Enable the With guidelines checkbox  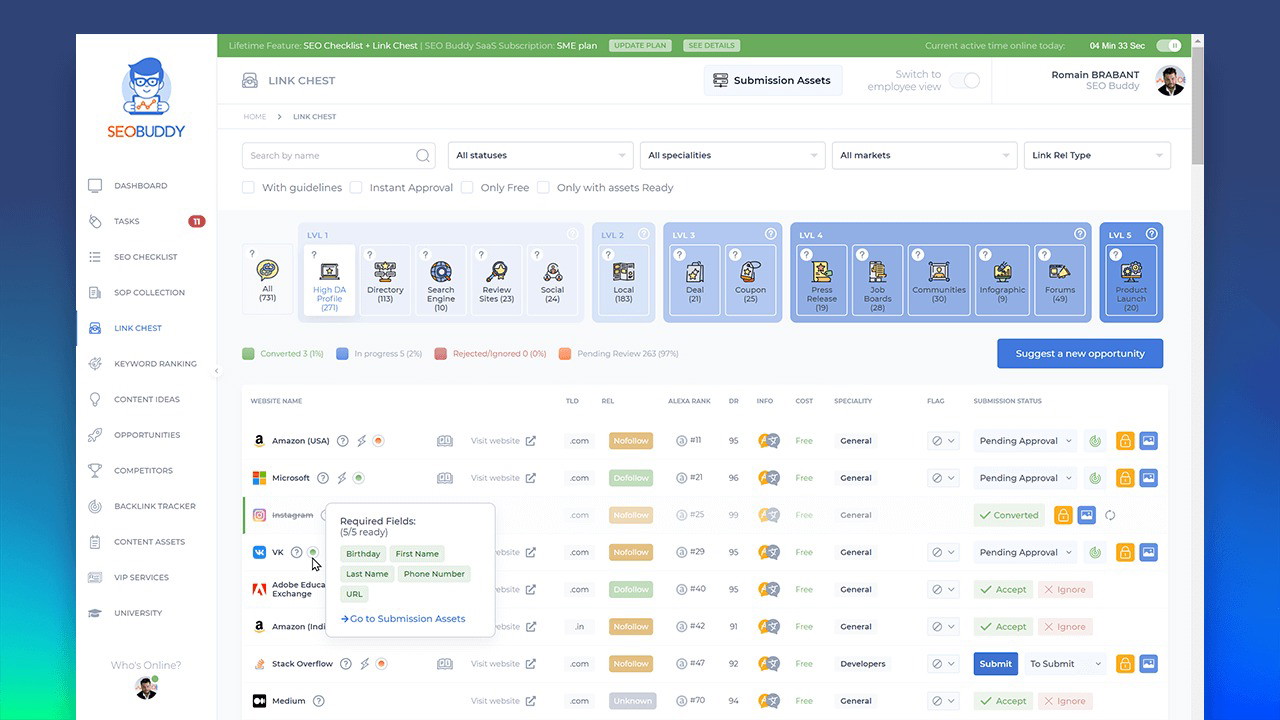[249, 188]
